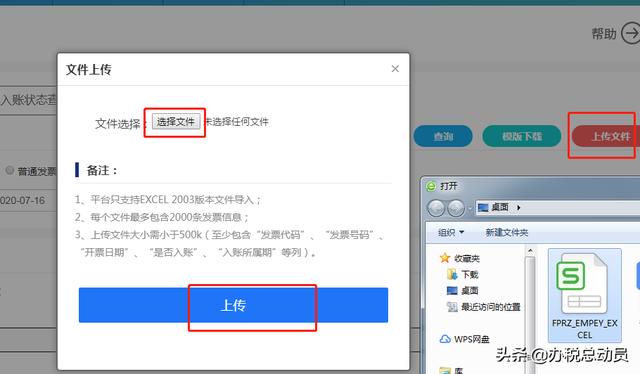
Task: Select the 普通发票 radio button
Action: pyautogui.click(x=9, y=170)
